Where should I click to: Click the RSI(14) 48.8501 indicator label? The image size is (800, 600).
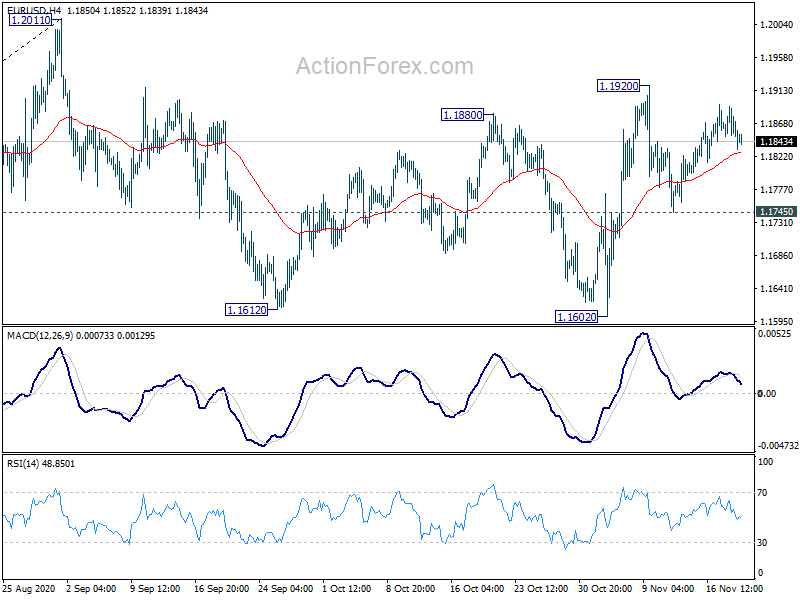41,464
